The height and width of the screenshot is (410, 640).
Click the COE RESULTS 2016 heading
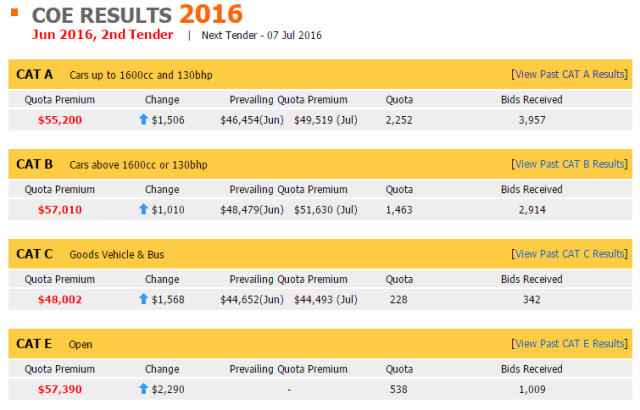[x=137, y=14]
